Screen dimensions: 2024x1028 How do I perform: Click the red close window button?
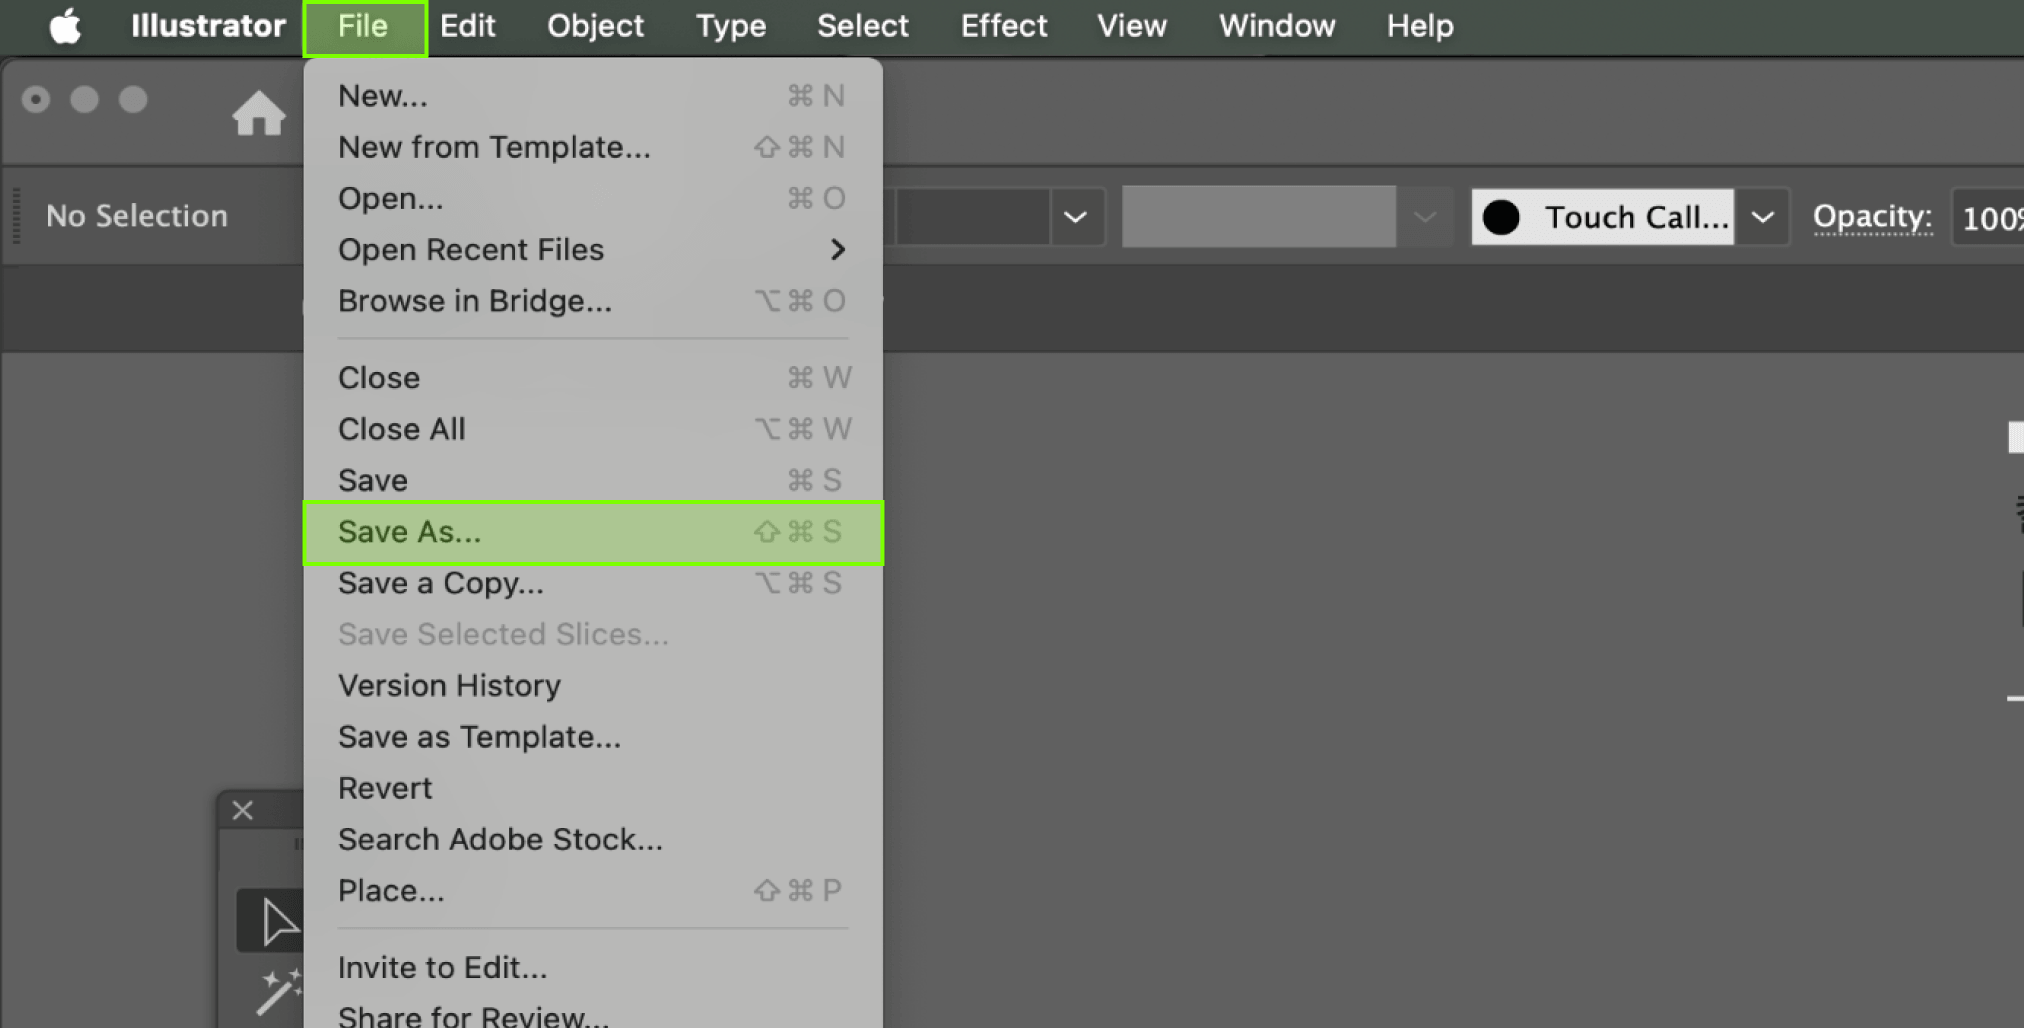tap(36, 100)
